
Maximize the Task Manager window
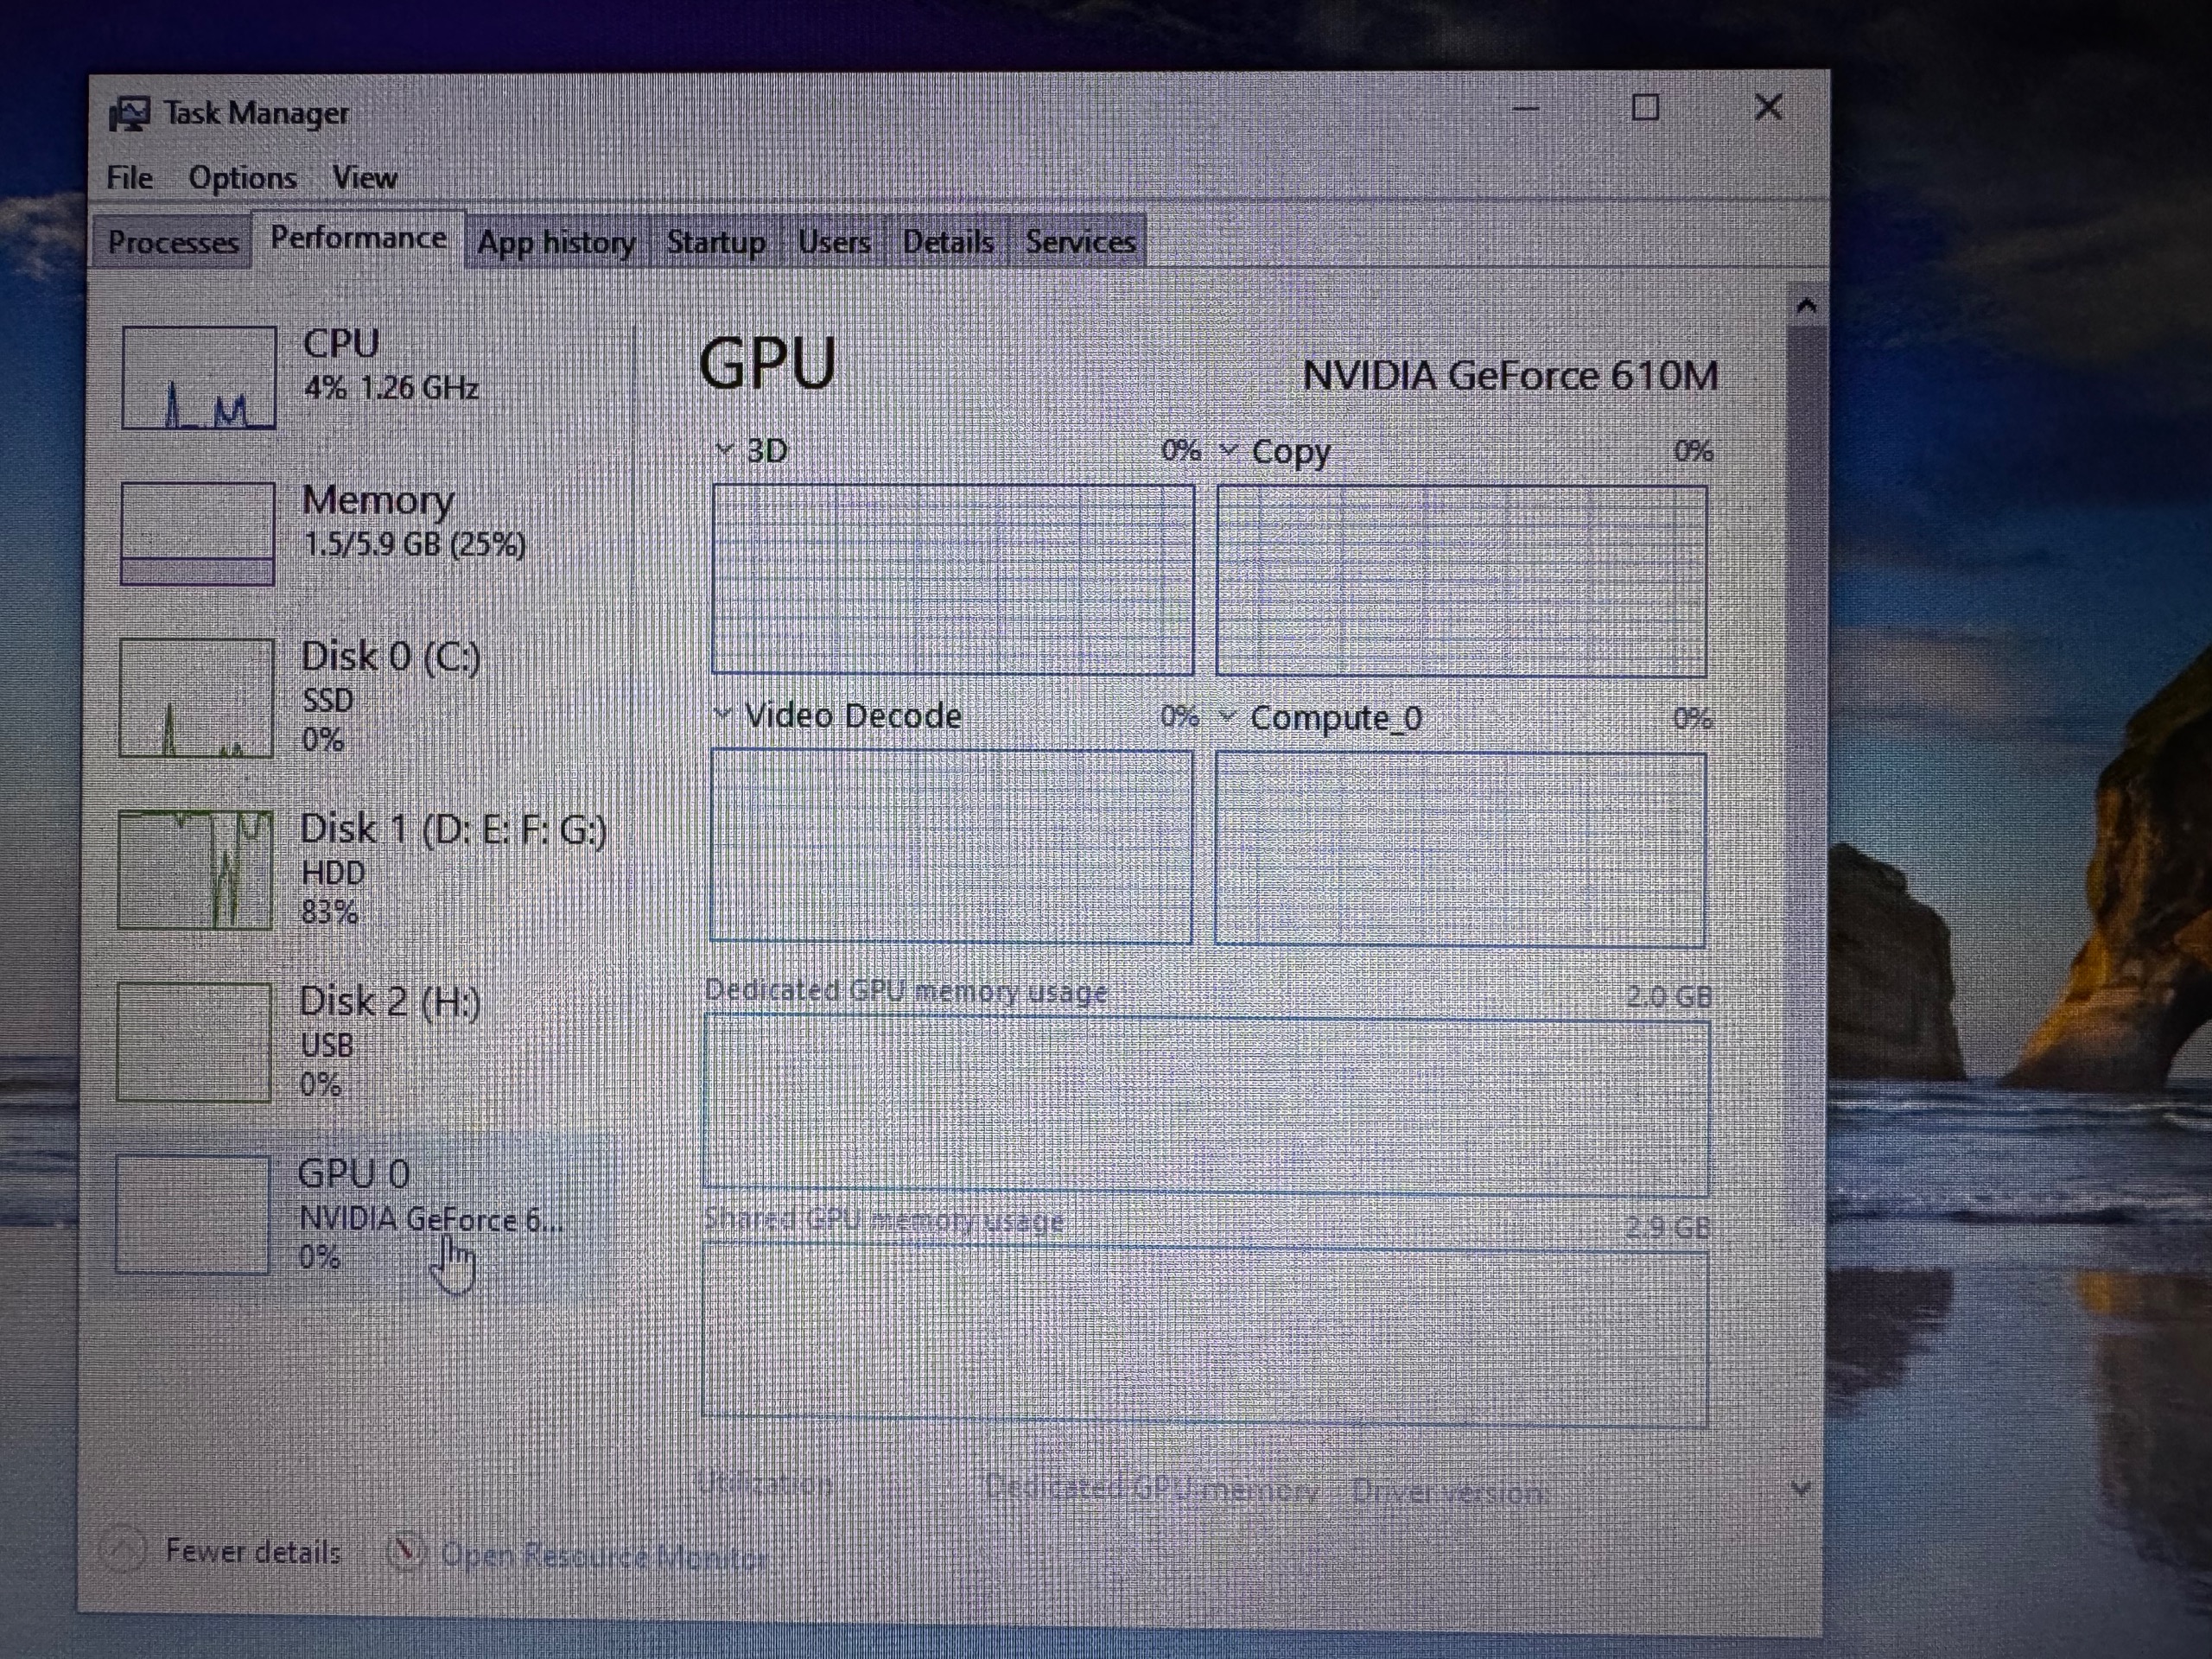[x=1645, y=107]
